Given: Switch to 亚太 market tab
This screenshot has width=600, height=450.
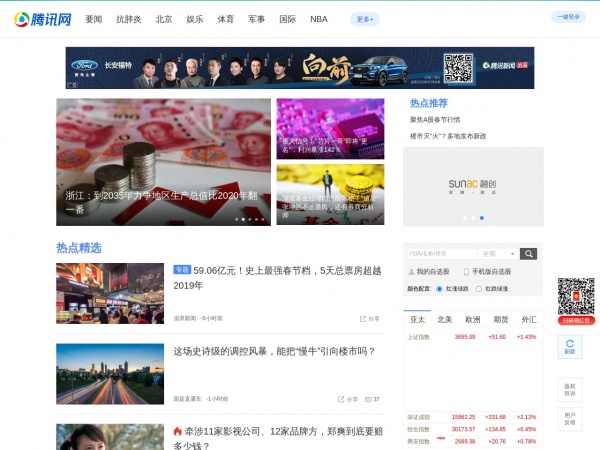Looking at the screenshot, I should (417, 320).
